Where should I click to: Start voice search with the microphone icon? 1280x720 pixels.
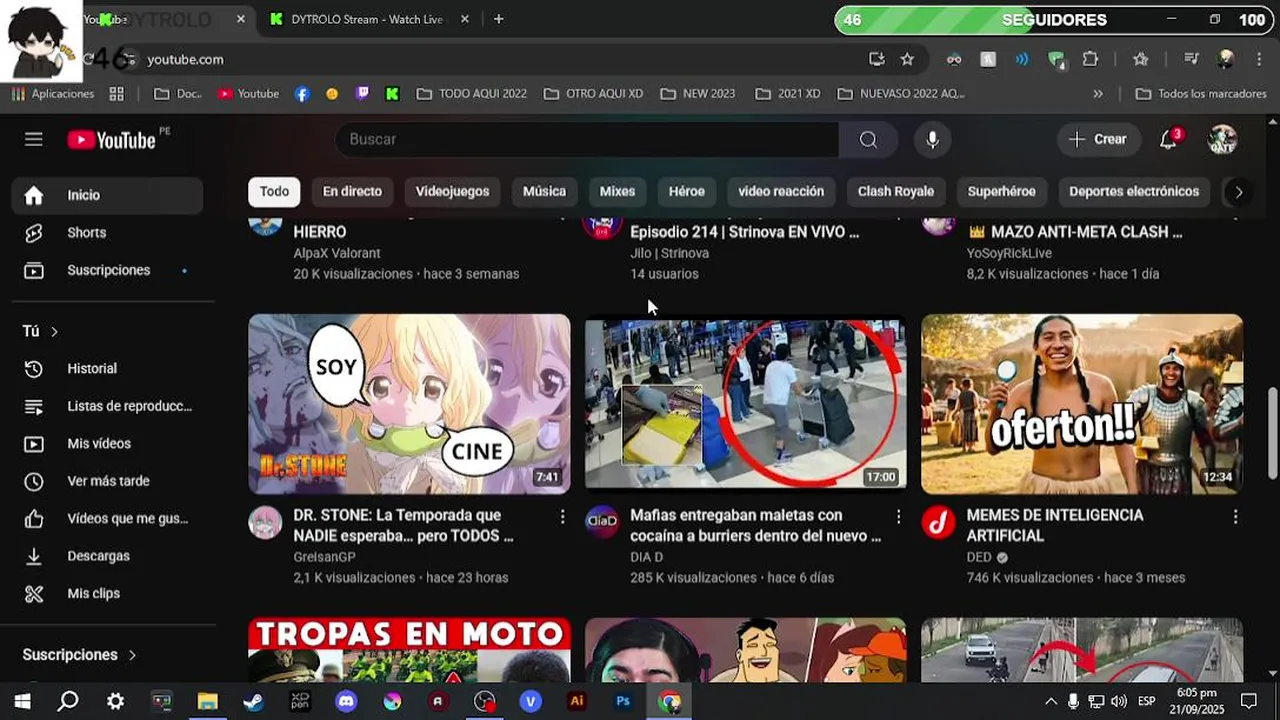(x=932, y=139)
